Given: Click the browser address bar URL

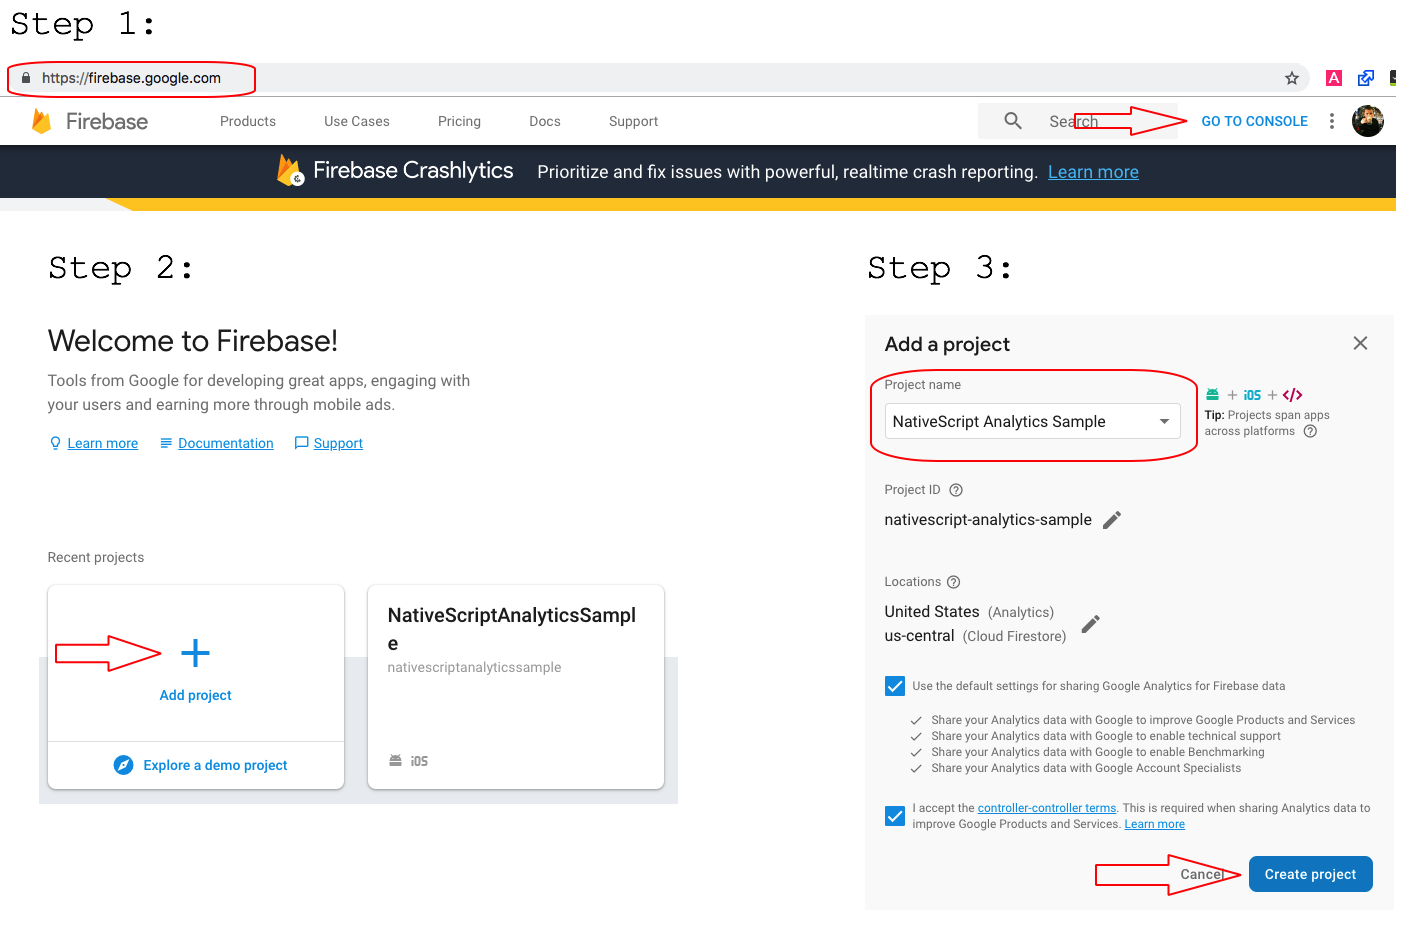Looking at the screenshot, I should [x=131, y=78].
